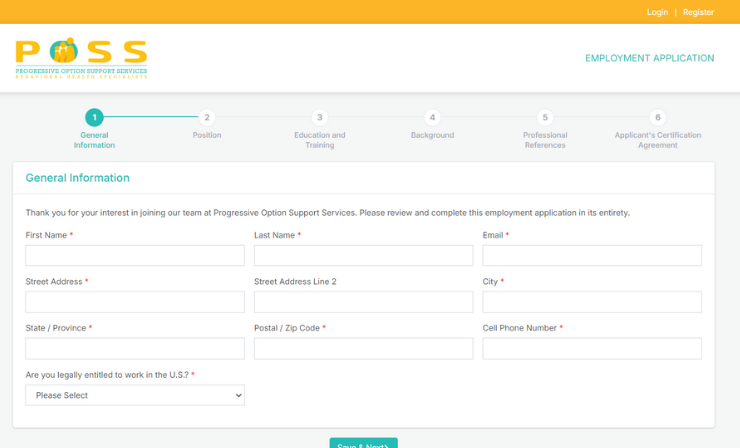Click into the Last Name field
The image size is (740, 448).
(x=363, y=256)
